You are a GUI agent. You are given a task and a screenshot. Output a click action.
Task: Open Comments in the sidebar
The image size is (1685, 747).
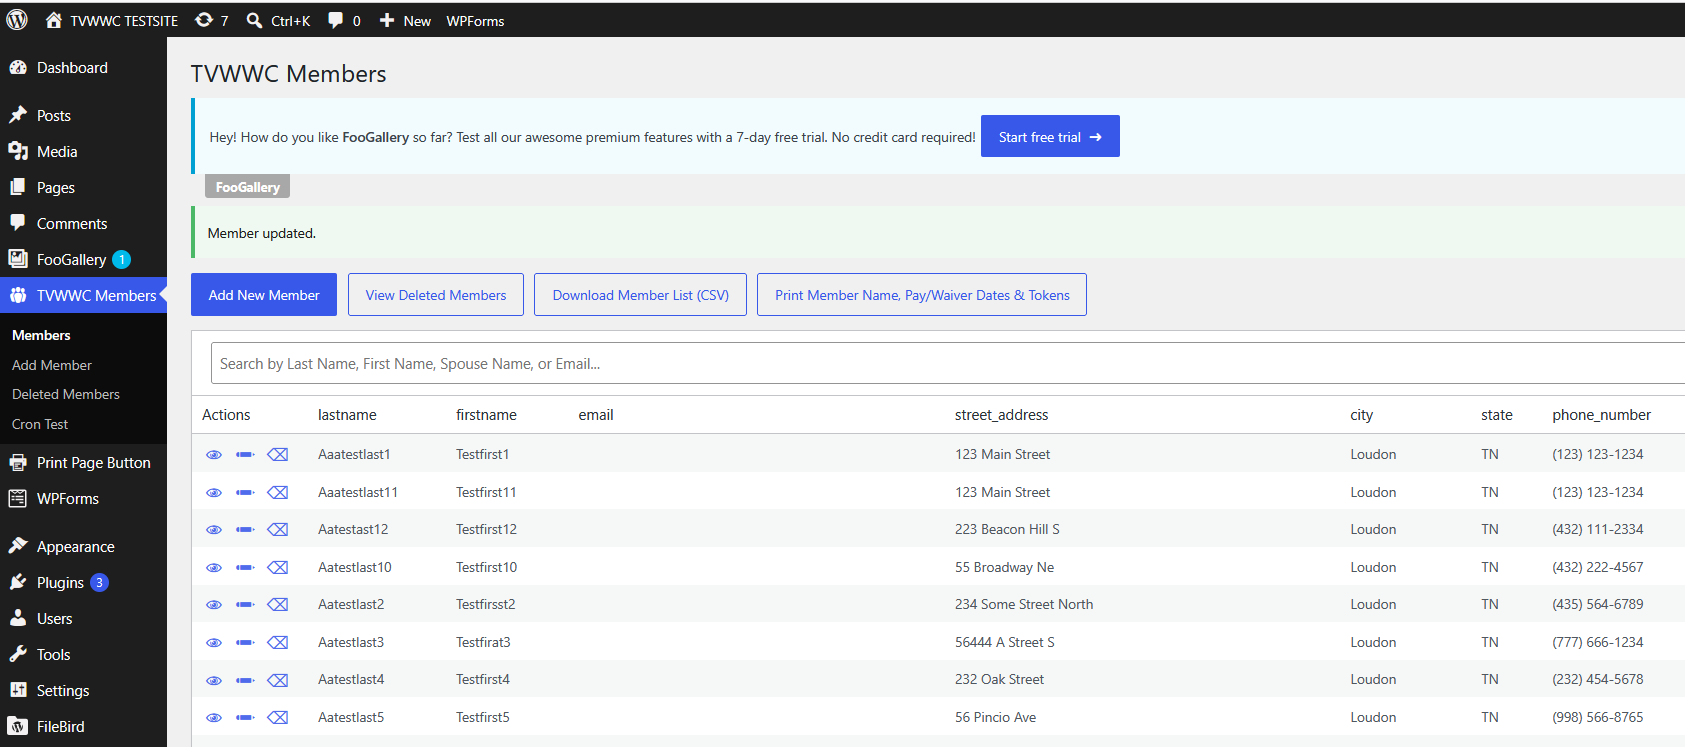click(83, 224)
